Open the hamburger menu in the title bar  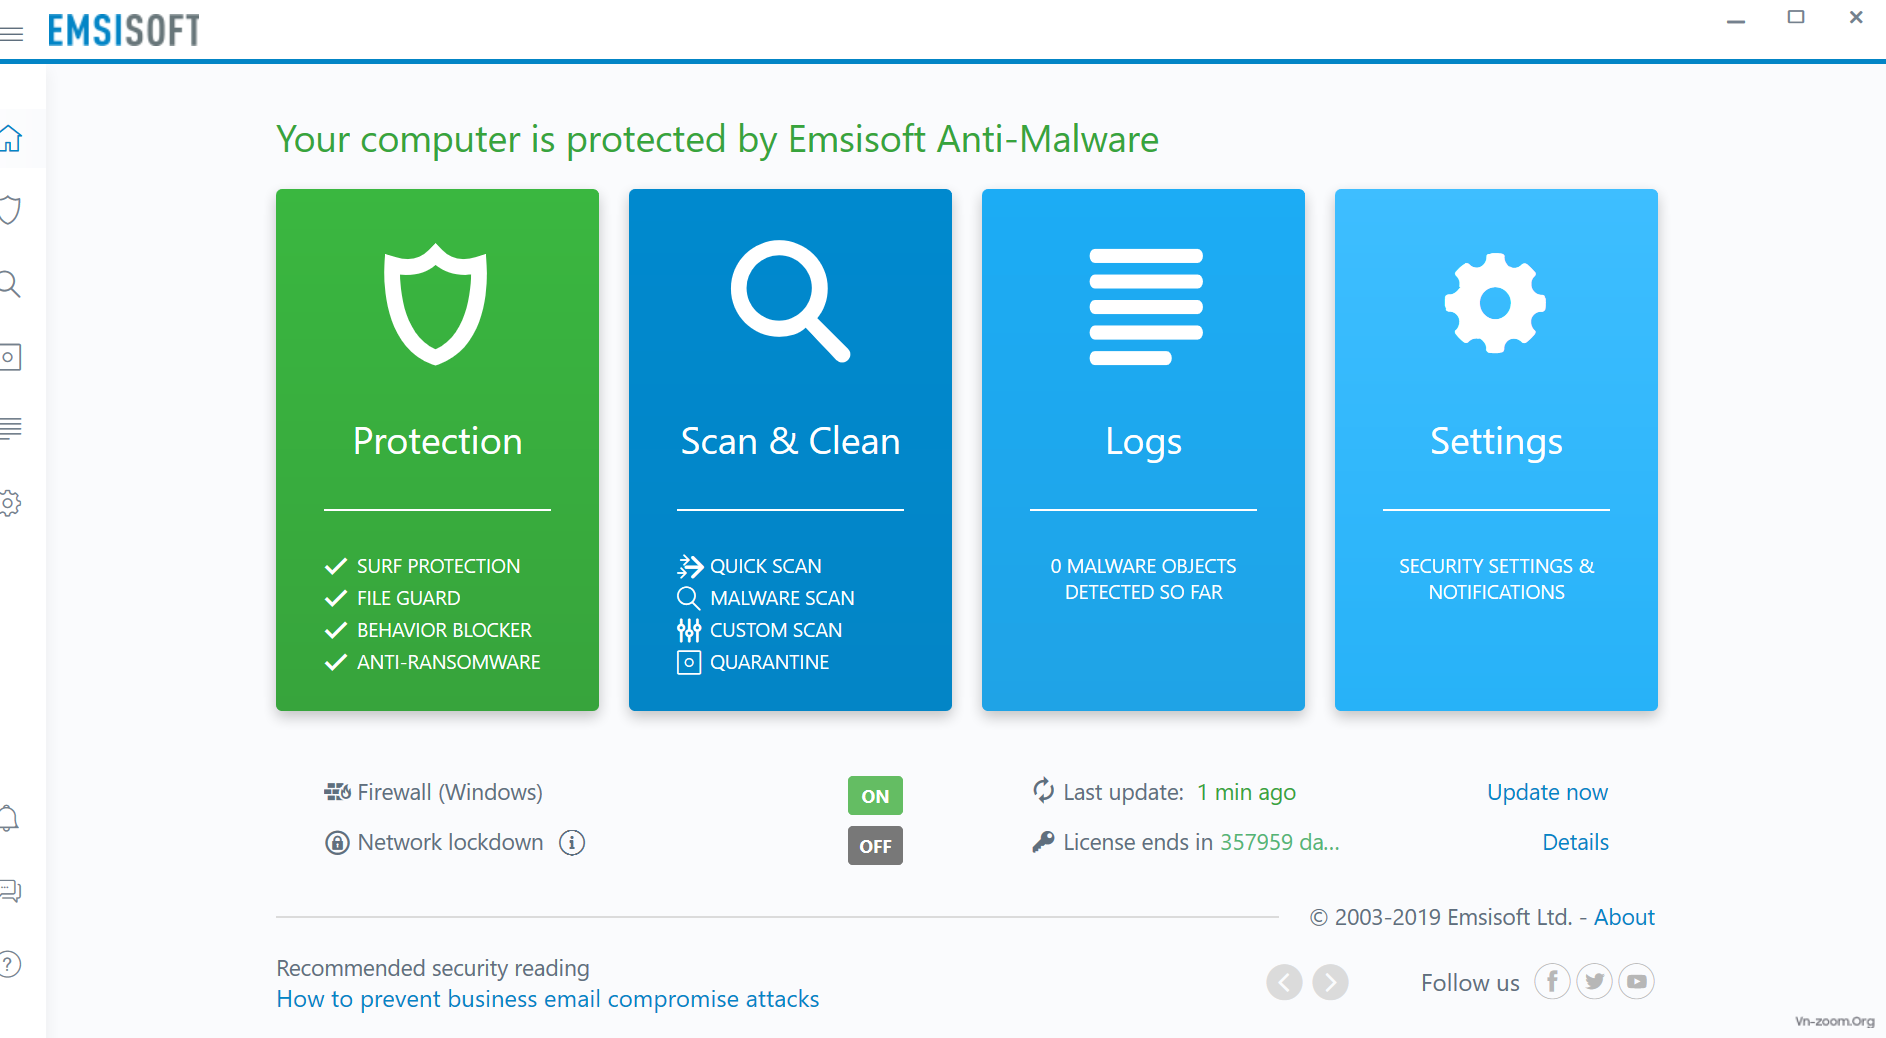tap(12, 34)
